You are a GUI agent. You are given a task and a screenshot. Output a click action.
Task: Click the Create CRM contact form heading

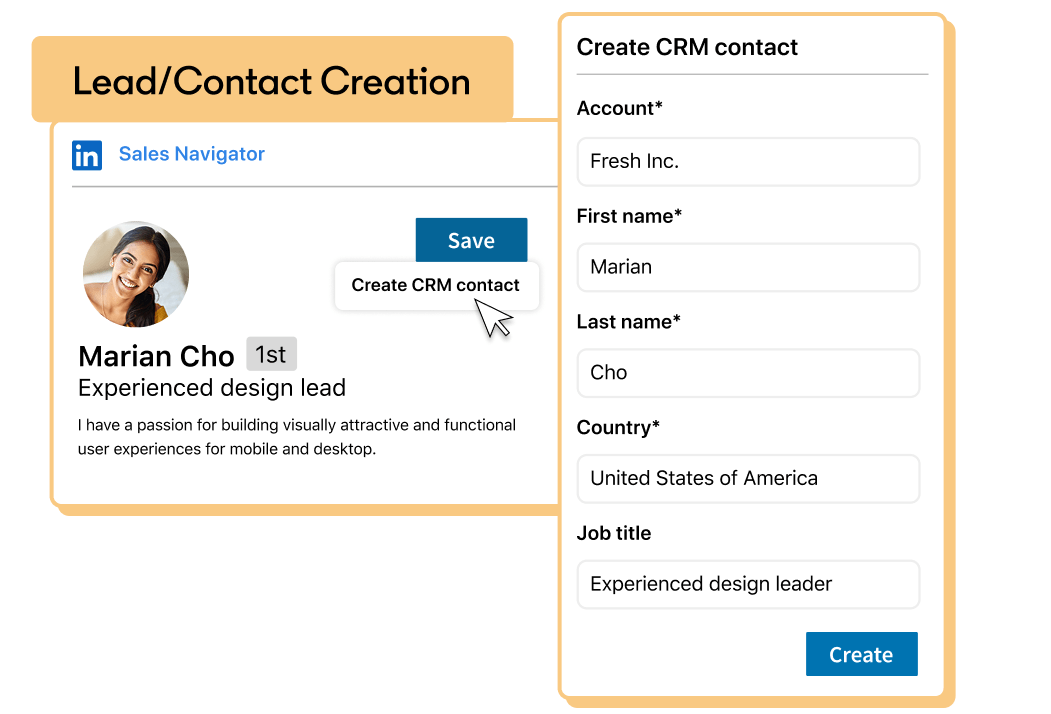[x=687, y=47]
